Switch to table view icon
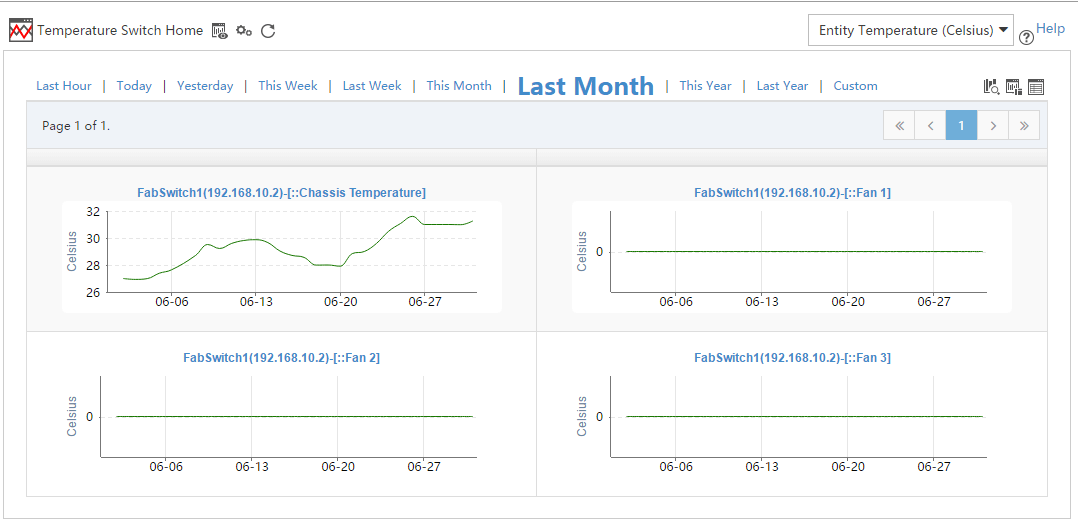 pyautogui.click(x=1036, y=87)
